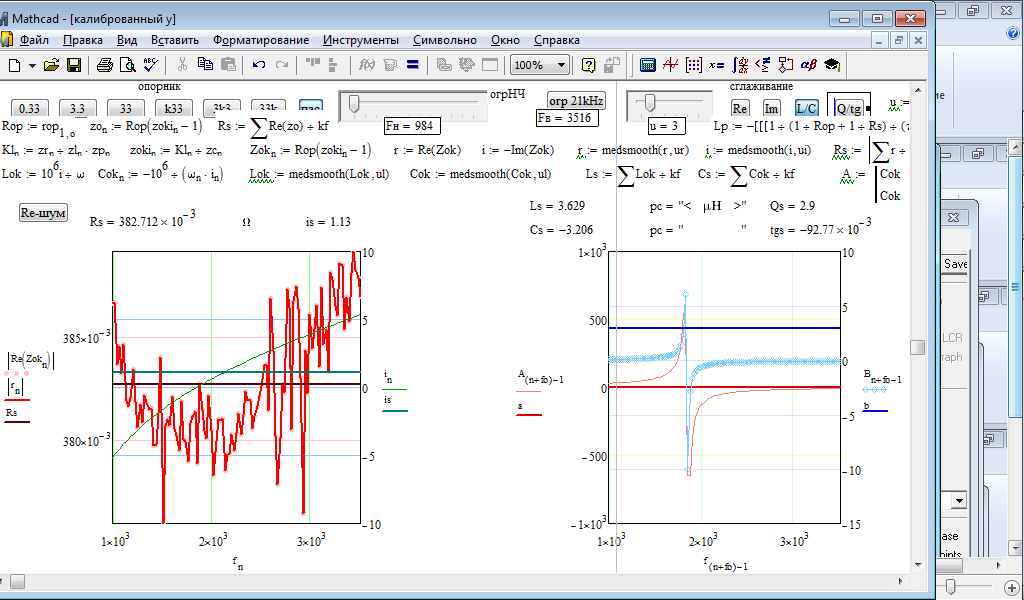The image size is (1024, 600).
Task: Click the Undo arrow in the toolbar
Action: click(259, 65)
